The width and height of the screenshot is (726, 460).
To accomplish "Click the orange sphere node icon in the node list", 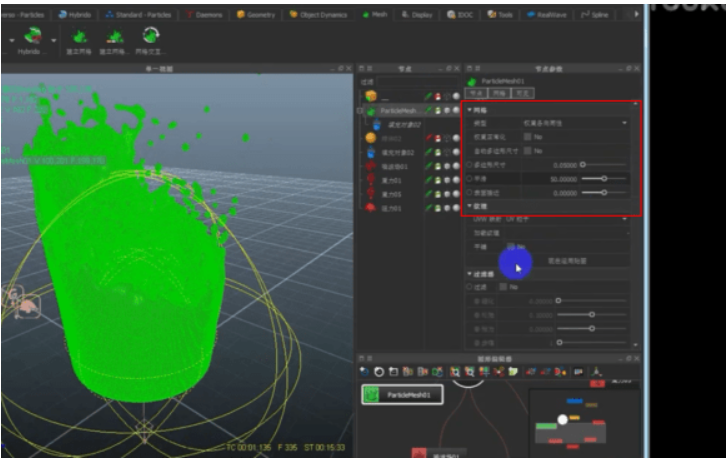I will coord(371,138).
